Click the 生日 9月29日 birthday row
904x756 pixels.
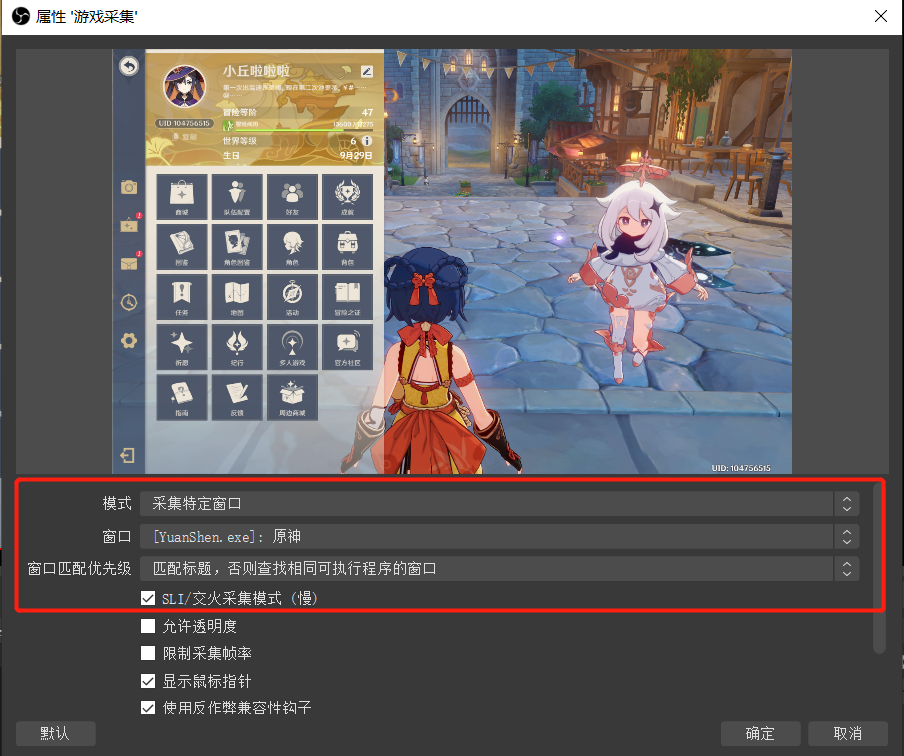297,156
